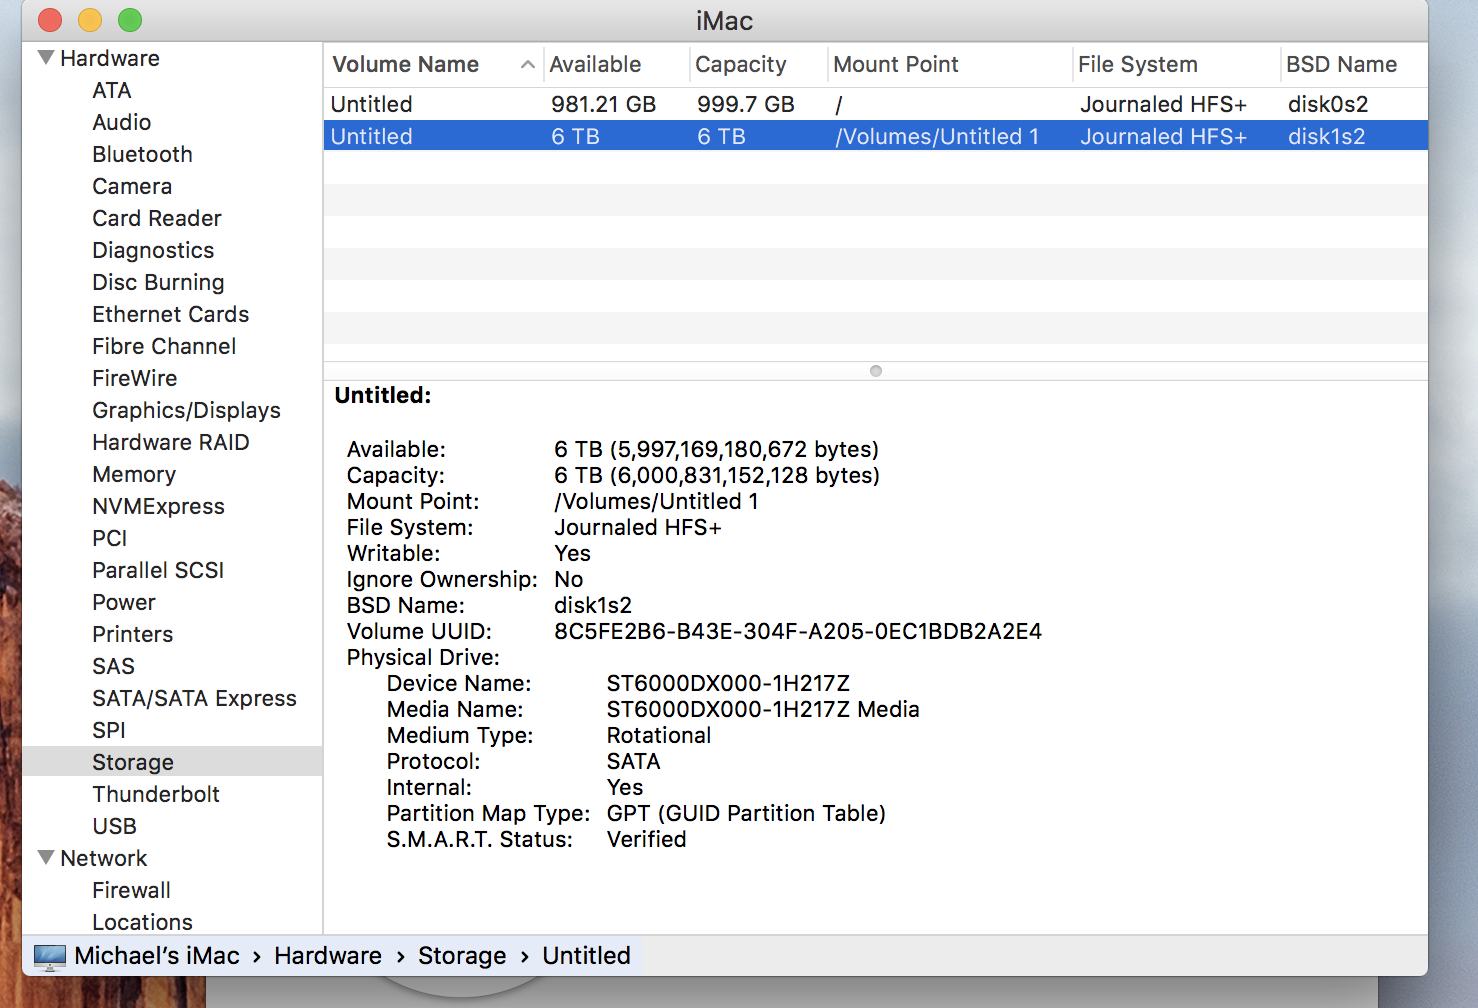Click the 981.21 GB available cell
This screenshot has height=1008, width=1478.
(603, 104)
